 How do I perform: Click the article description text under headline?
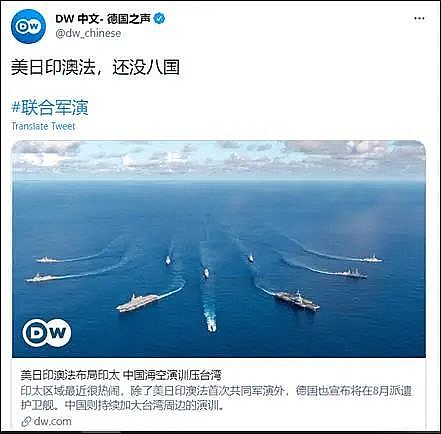216,398
